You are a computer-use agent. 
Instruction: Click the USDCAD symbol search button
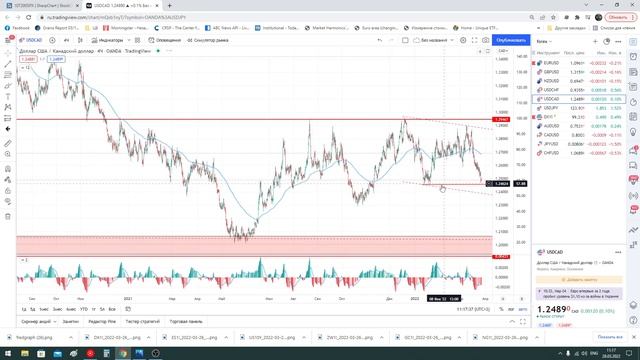click(31, 40)
